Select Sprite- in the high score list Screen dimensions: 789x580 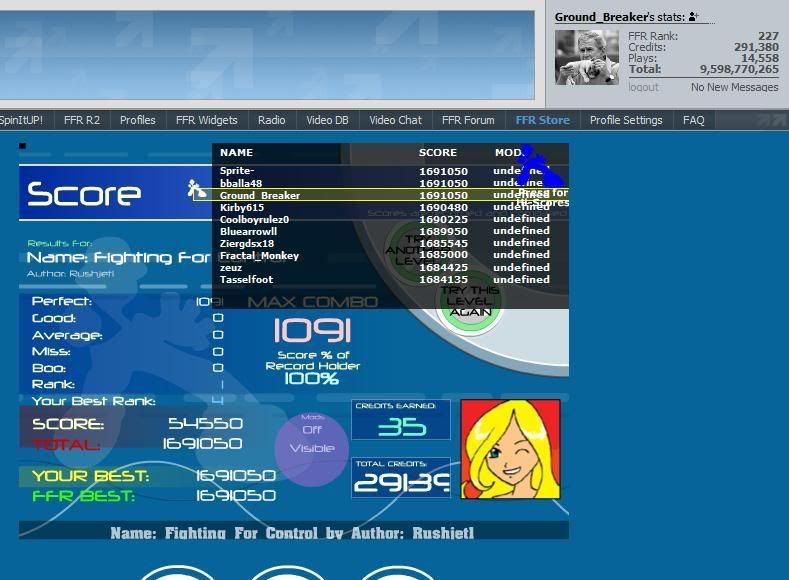[x=237, y=171]
